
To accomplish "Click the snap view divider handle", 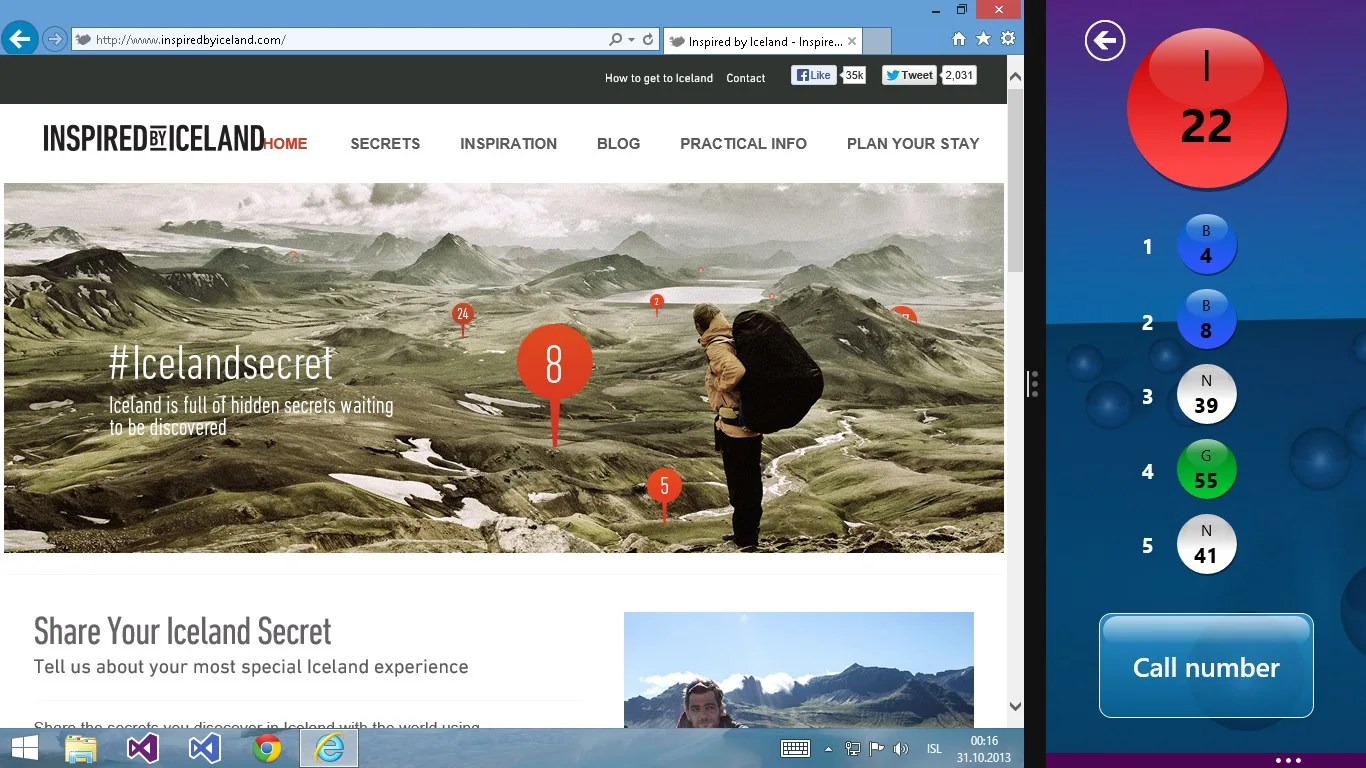I will click(1034, 384).
